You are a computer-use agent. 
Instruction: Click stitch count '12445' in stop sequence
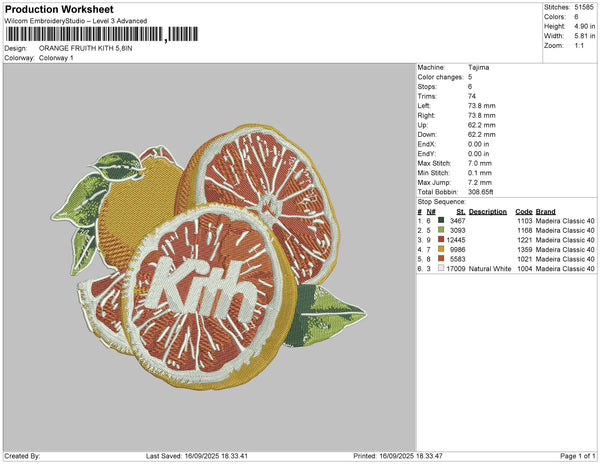(x=456, y=240)
